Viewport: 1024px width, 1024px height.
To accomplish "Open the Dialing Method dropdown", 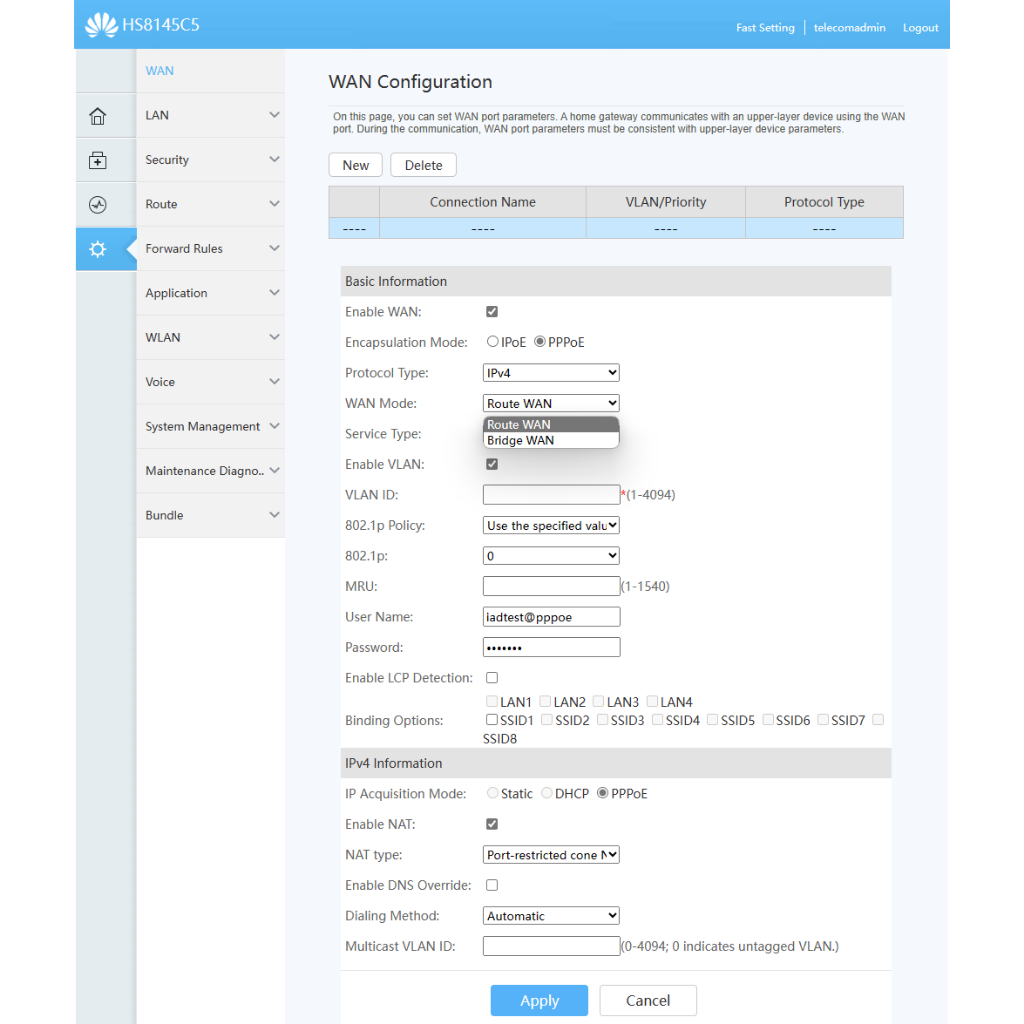I will pyautogui.click(x=551, y=916).
